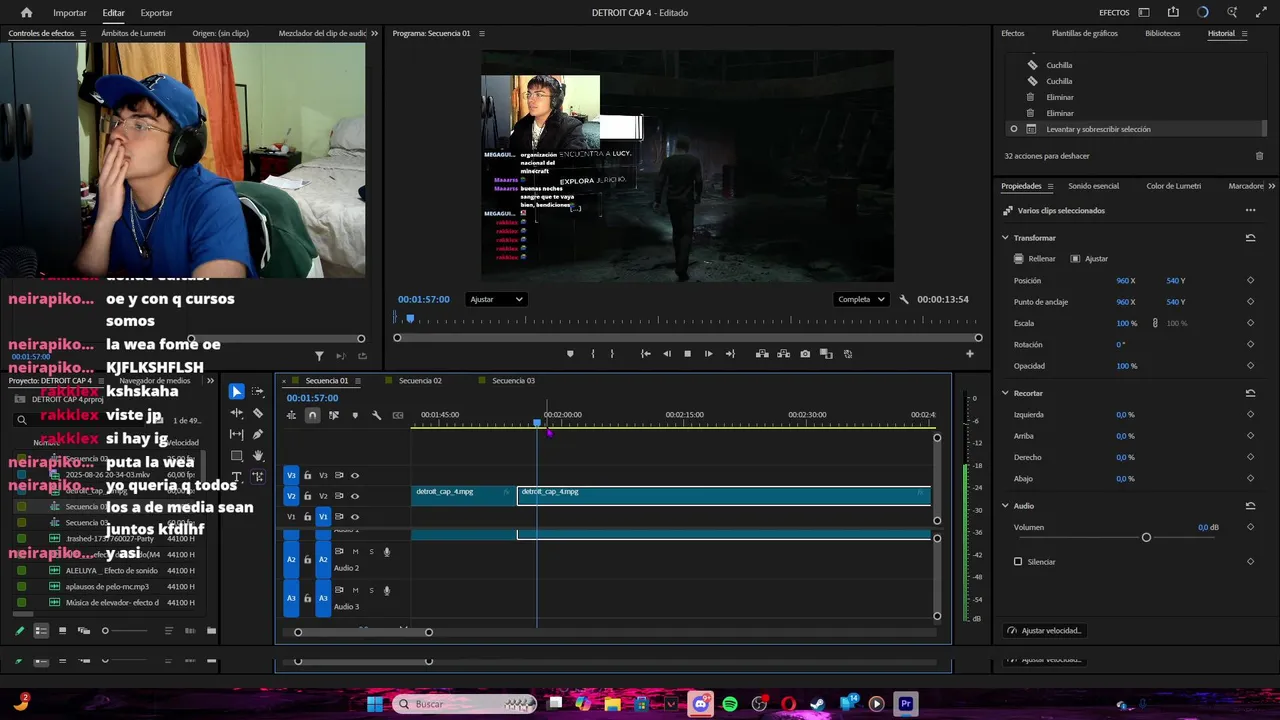Collapse the Transformar section
1280x720 pixels.
1005,238
